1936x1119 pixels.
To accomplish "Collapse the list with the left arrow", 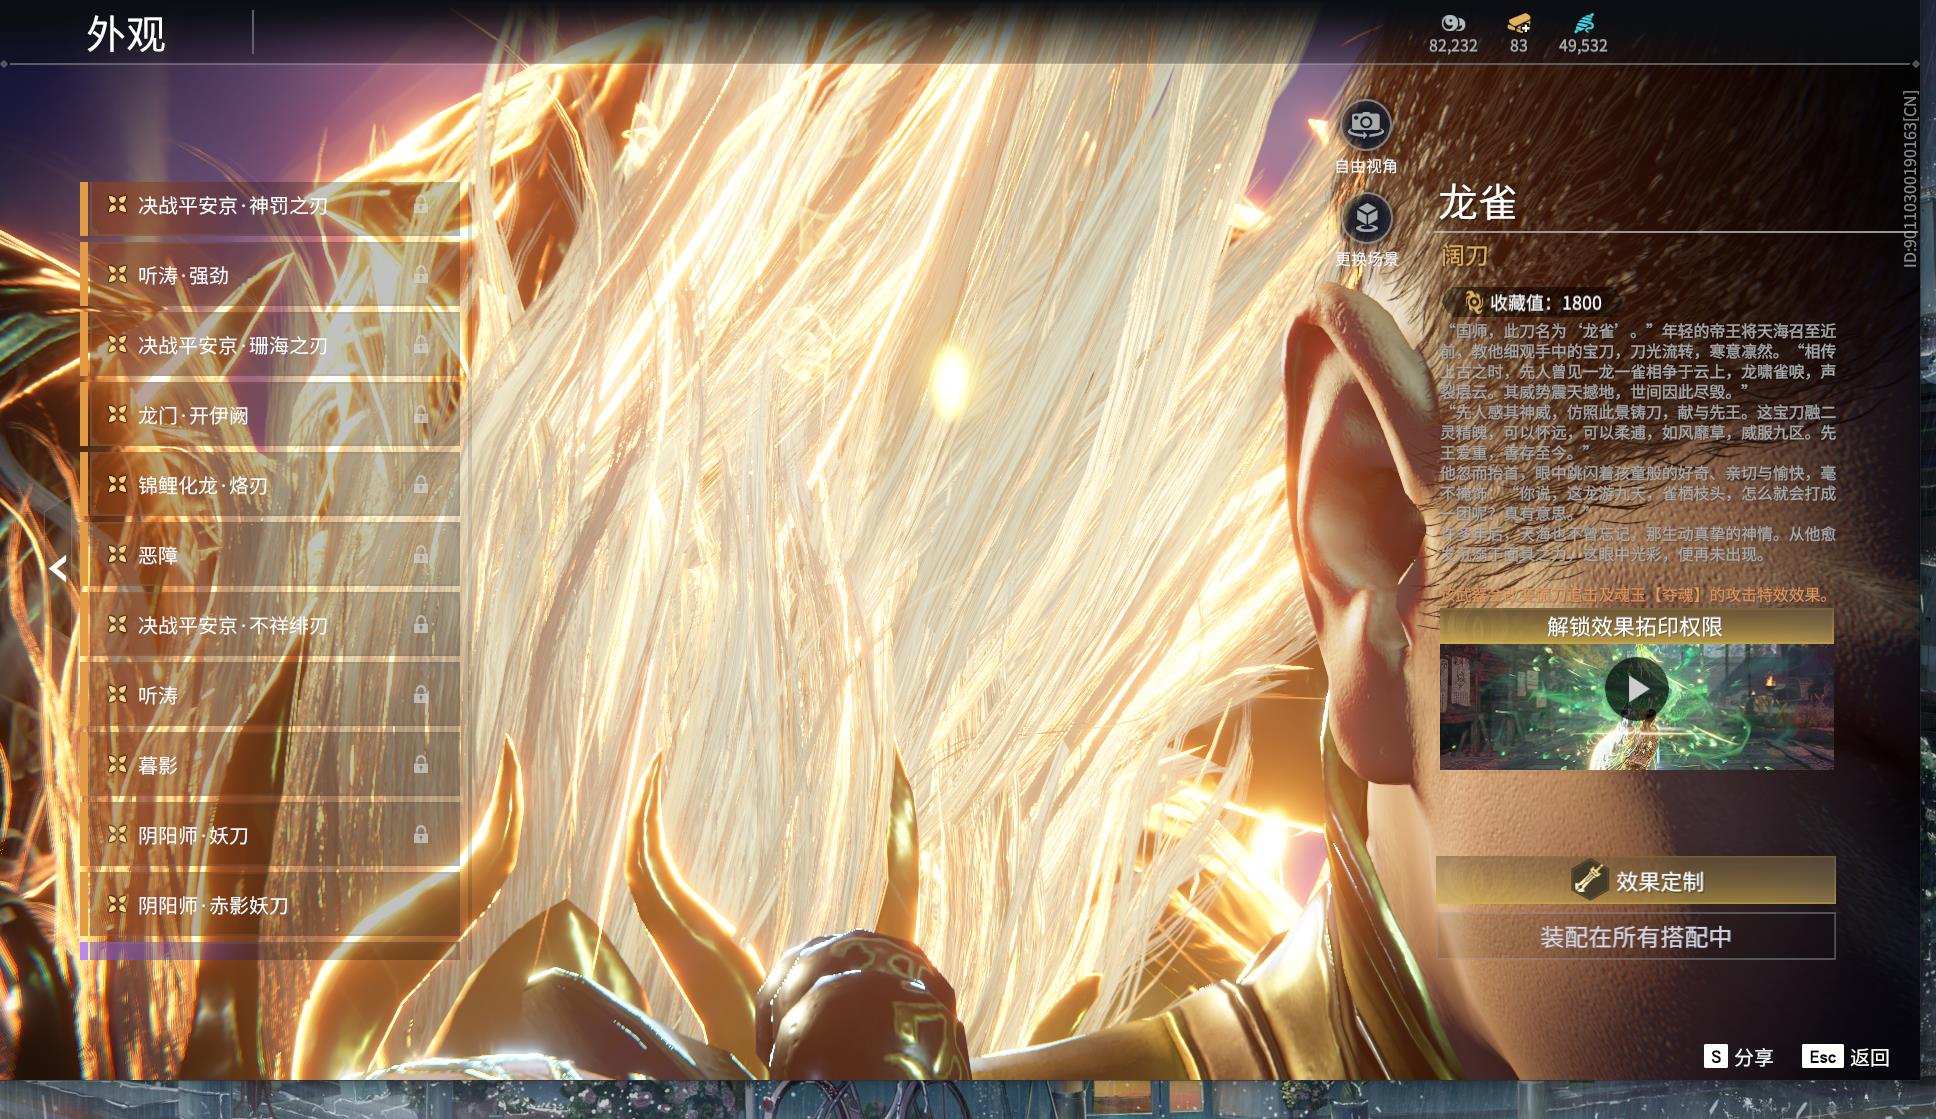I will point(58,568).
